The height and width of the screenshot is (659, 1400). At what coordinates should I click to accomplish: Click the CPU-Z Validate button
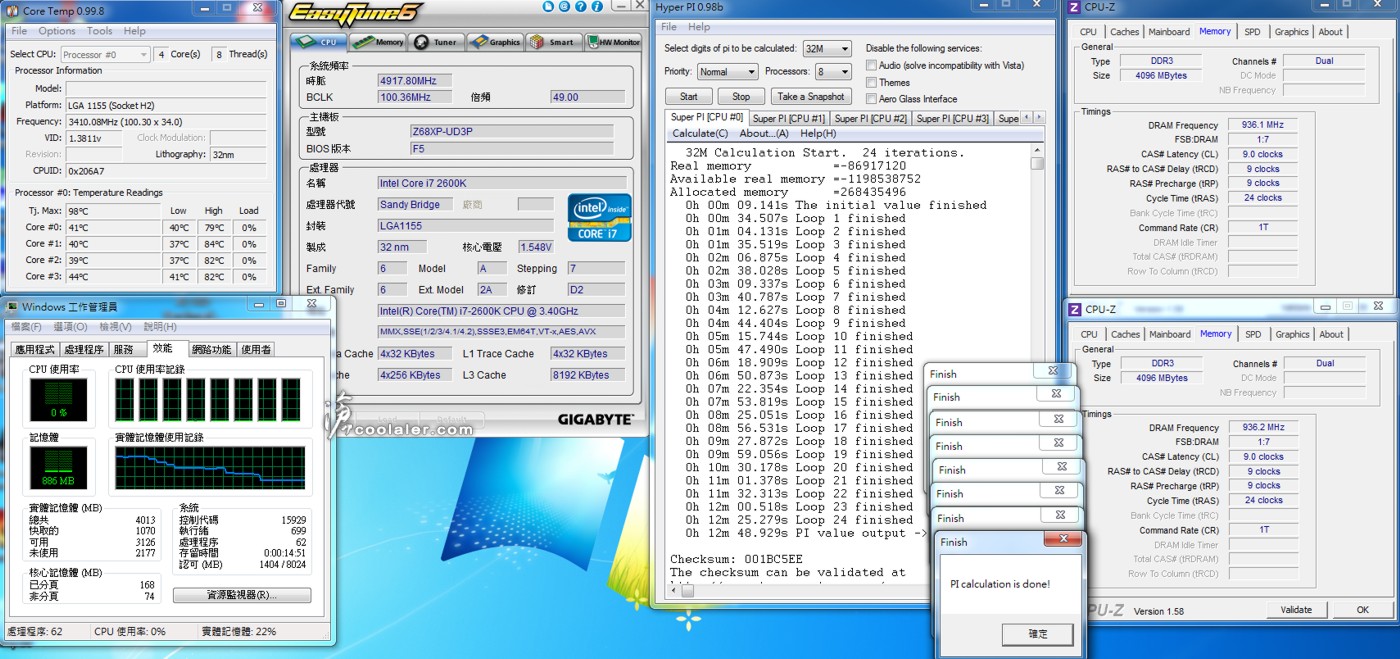[x=1296, y=609]
